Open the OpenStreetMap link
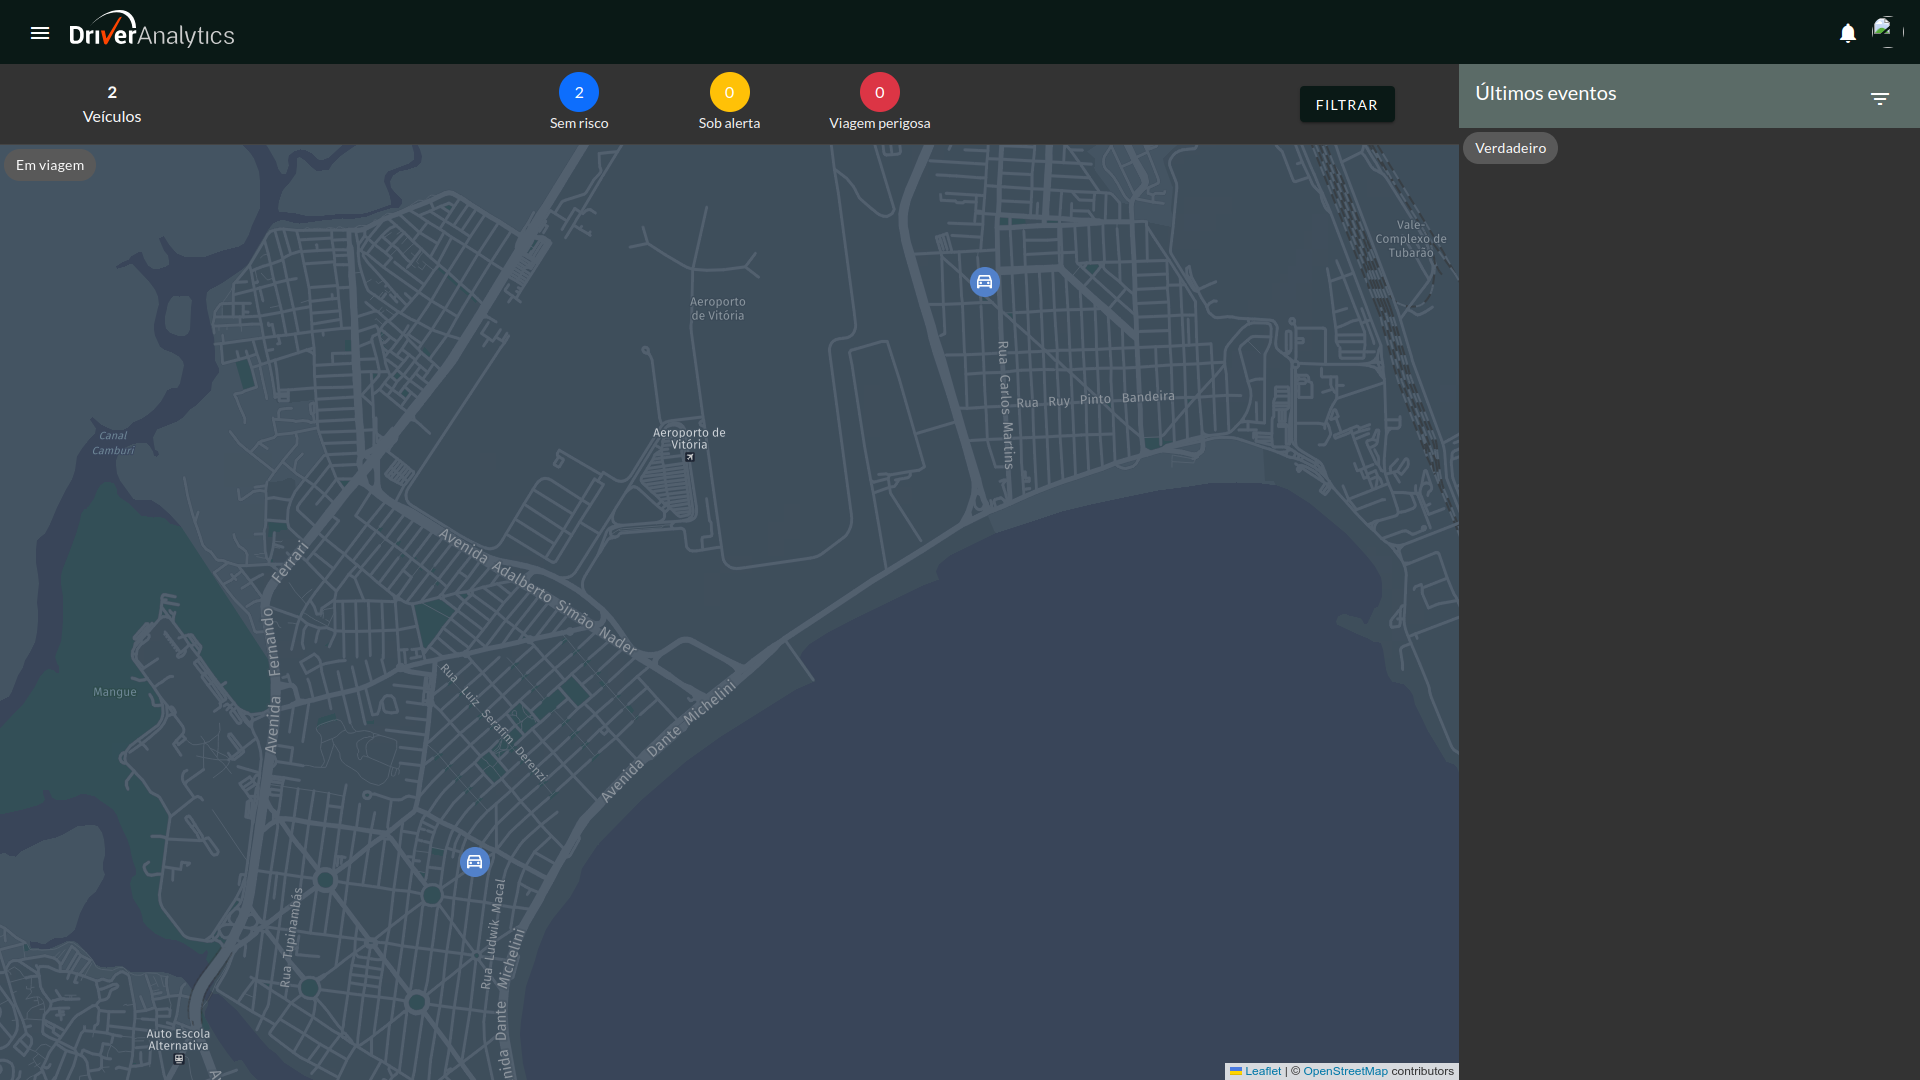Image resolution: width=1920 pixels, height=1080 pixels. [x=1344, y=1071]
